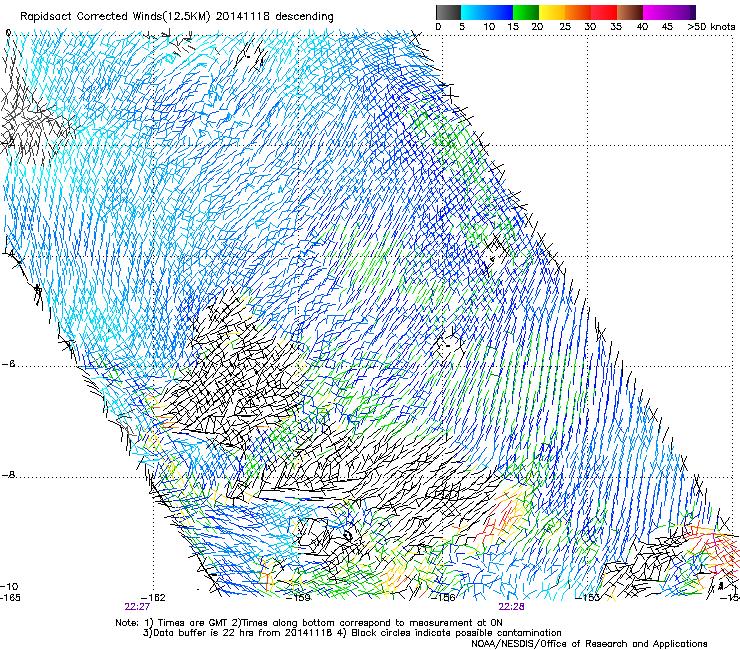Click the '-8' latitude axis label
This screenshot has height=650, width=740.
(x=8, y=474)
